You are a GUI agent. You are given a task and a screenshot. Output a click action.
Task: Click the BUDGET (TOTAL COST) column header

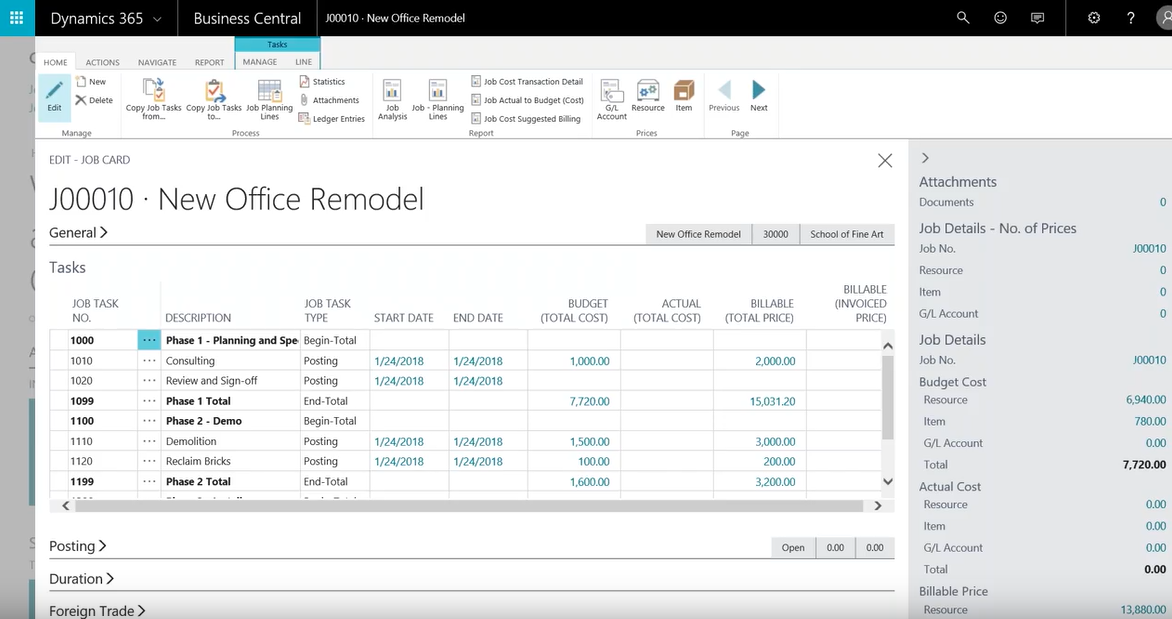click(x=574, y=310)
